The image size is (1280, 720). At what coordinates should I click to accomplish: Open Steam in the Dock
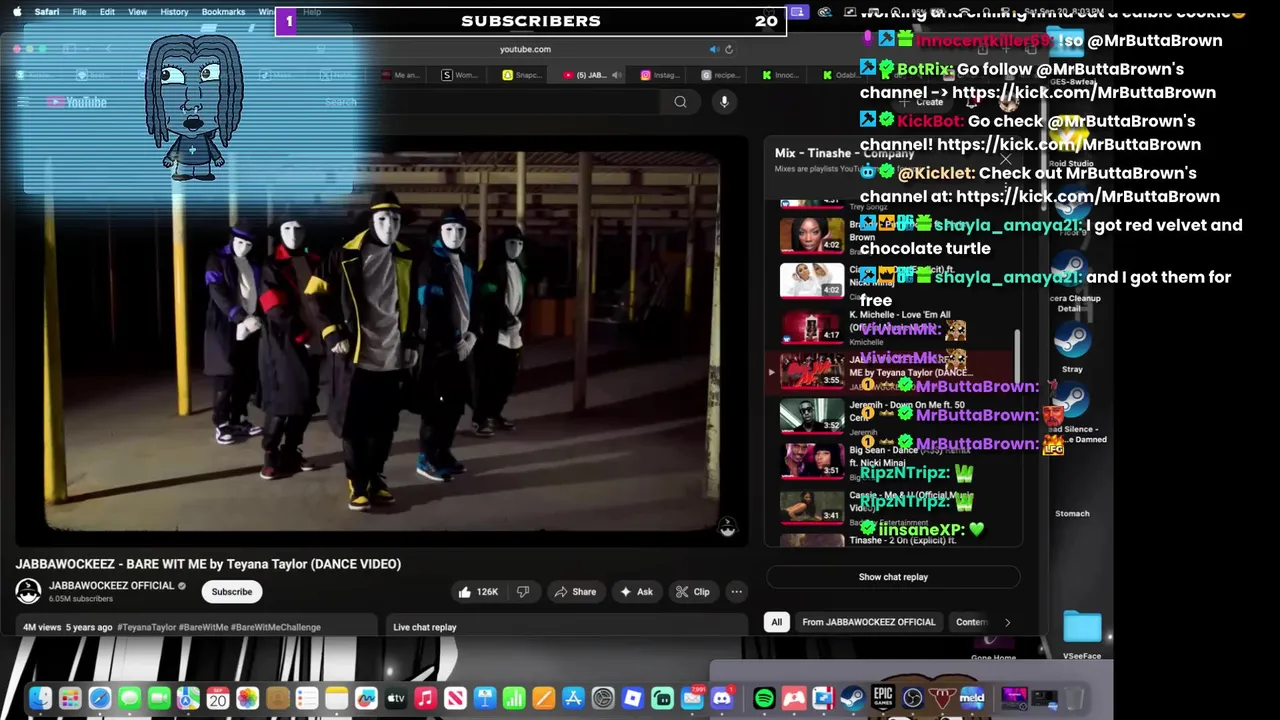pyautogui.click(x=853, y=698)
